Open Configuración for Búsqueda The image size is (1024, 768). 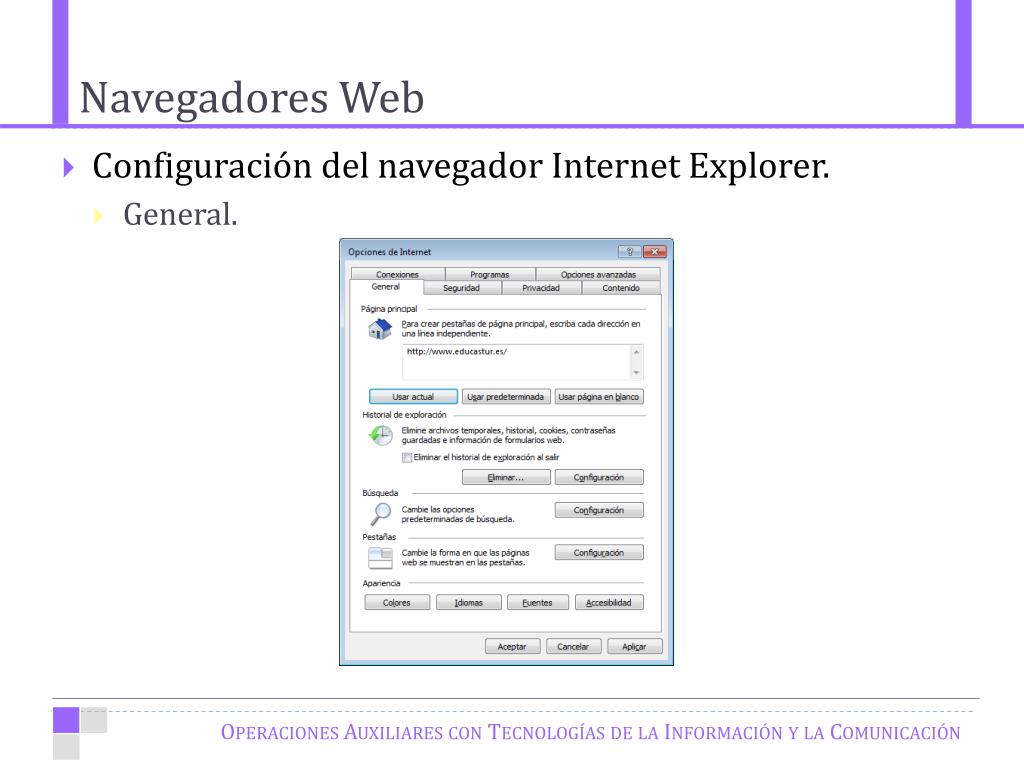[x=599, y=510]
